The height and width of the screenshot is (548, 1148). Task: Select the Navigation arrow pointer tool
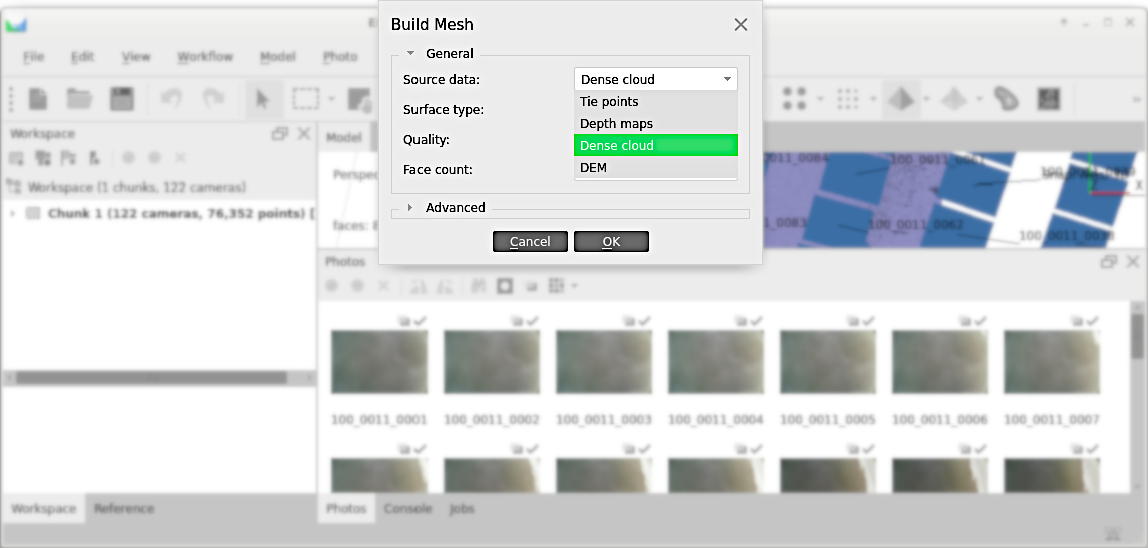point(262,98)
